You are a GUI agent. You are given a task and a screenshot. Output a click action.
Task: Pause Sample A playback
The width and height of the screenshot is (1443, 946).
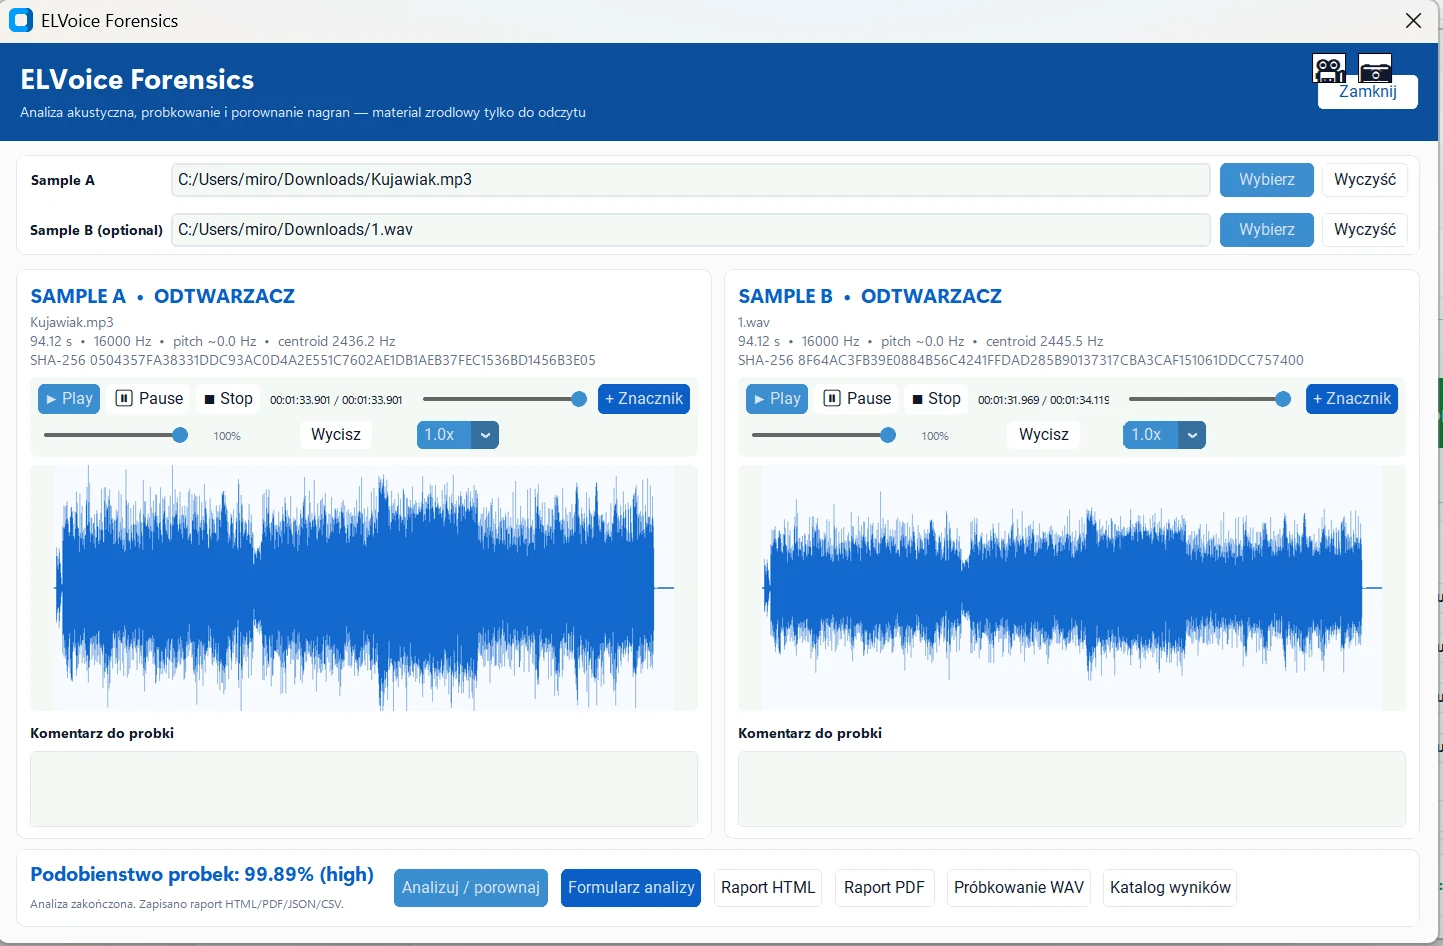(x=149, y=399)
